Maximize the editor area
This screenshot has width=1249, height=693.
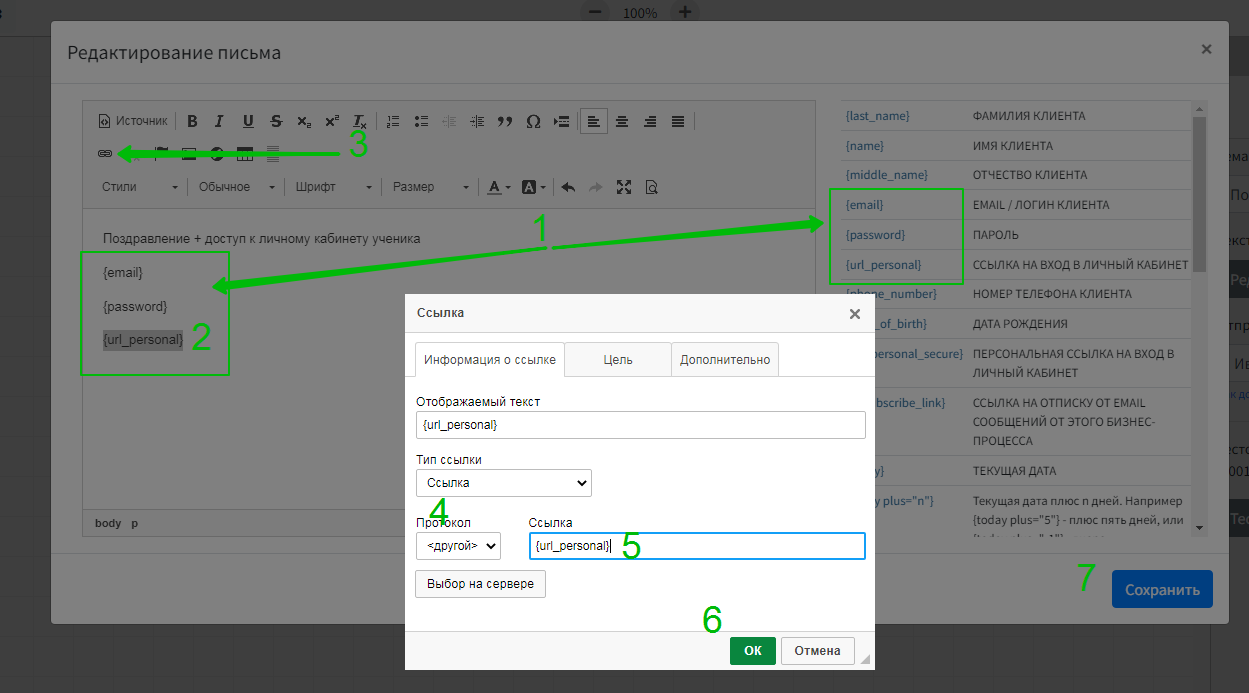click(624, 187)
